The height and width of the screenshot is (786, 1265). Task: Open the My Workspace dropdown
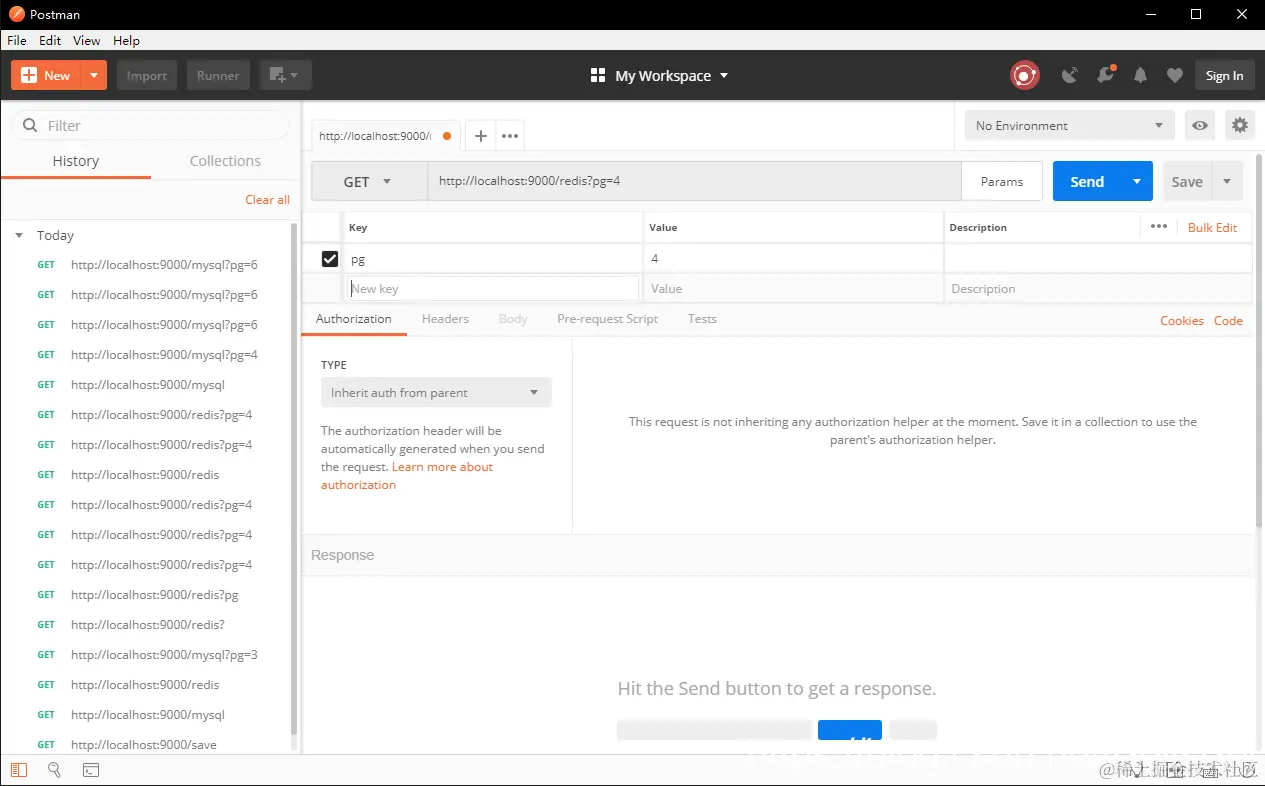(660, 75)
